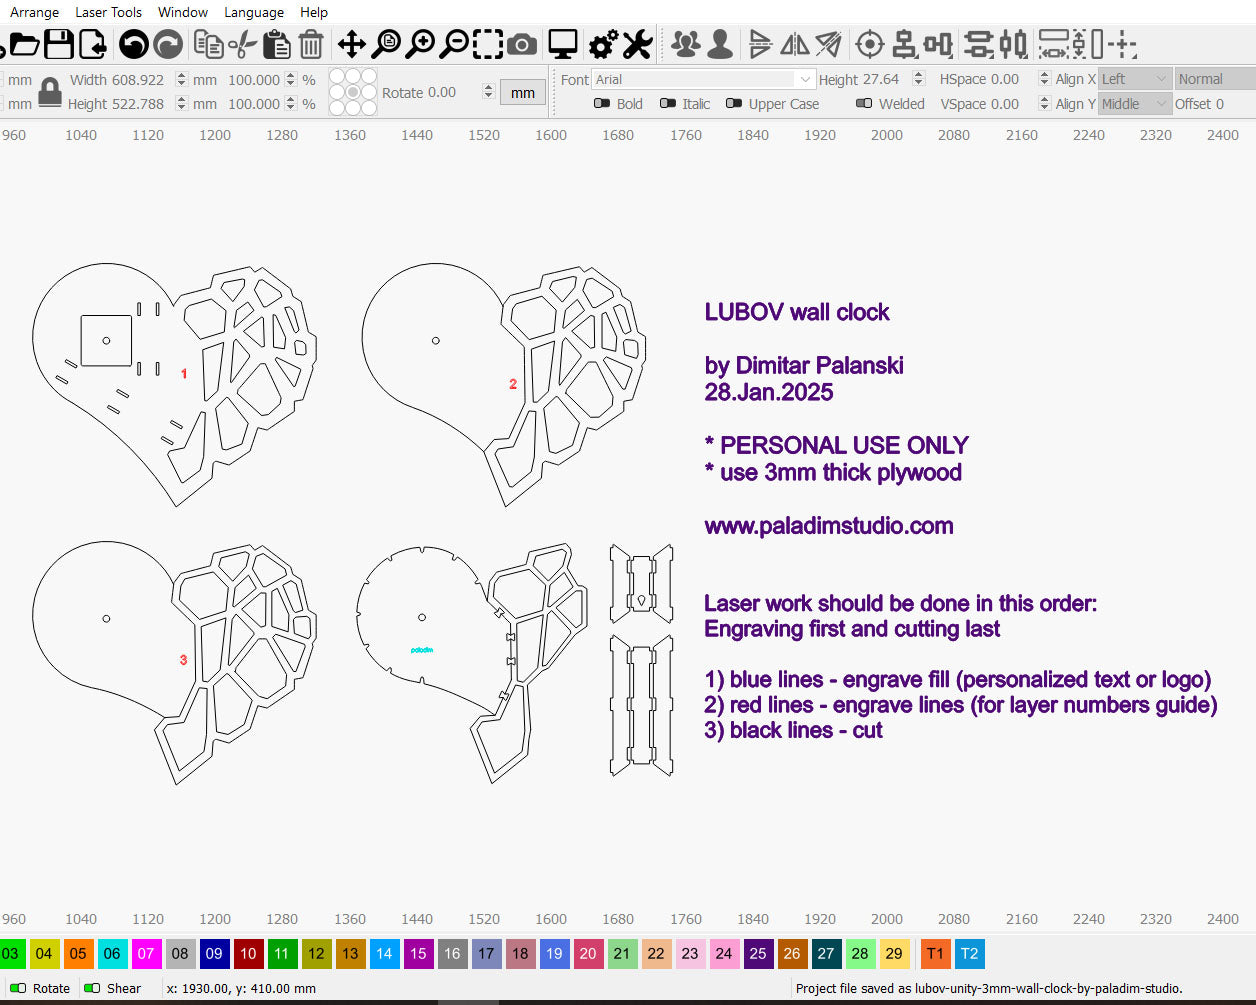Click the mm units button

(522, 93)
